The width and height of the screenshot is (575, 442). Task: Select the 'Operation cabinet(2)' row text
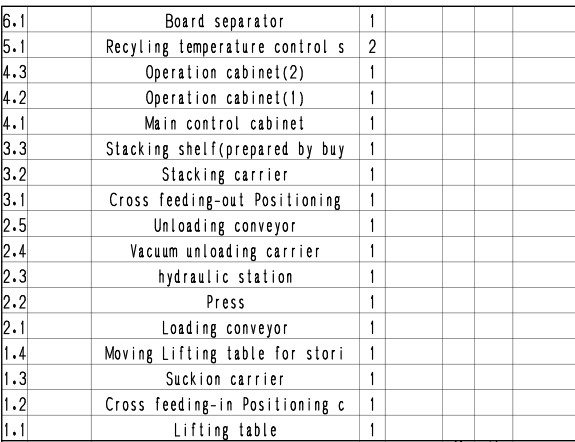[225, 72]
